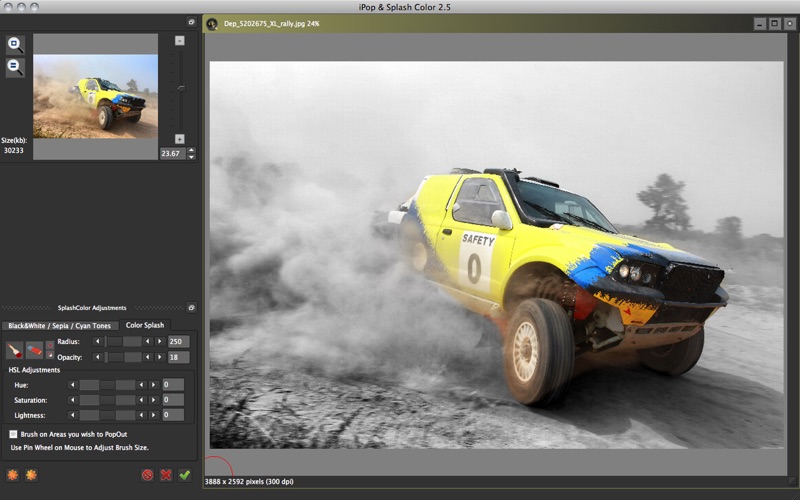800x500 pixels.
Task: Click the red circular no-entry icon
Action: [147, 474]
